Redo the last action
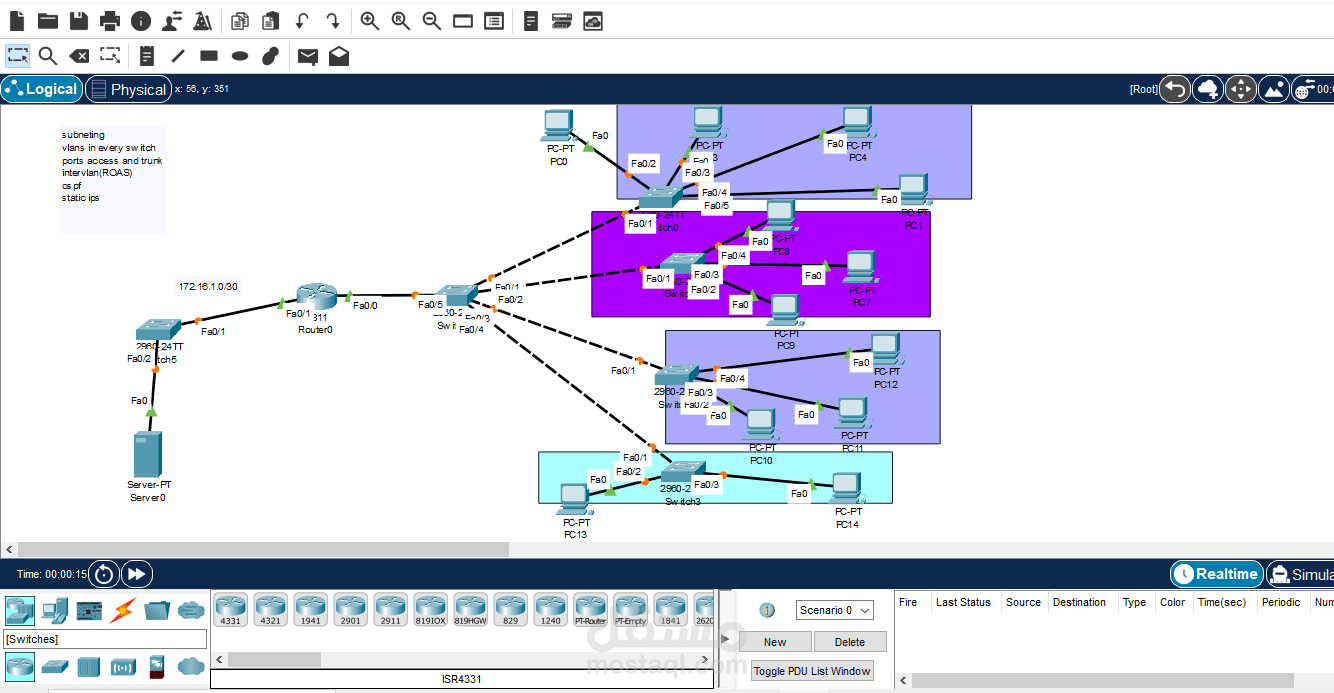The image size is (1334, 693). [x=333, y=20]
